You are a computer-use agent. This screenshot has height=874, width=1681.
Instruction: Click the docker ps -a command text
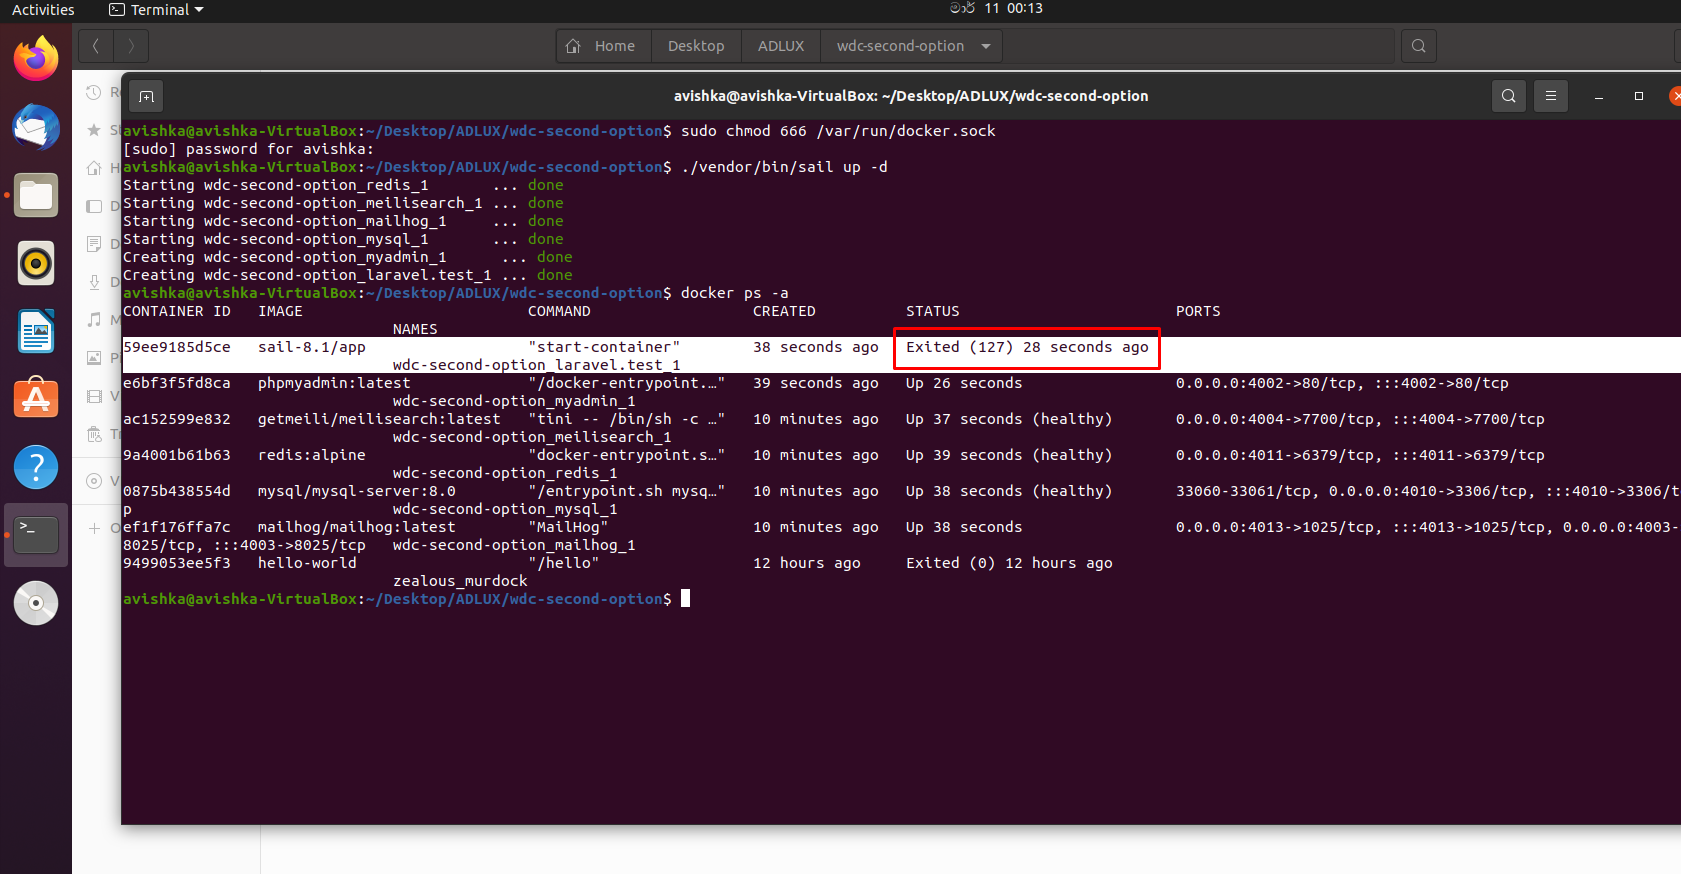735,293
